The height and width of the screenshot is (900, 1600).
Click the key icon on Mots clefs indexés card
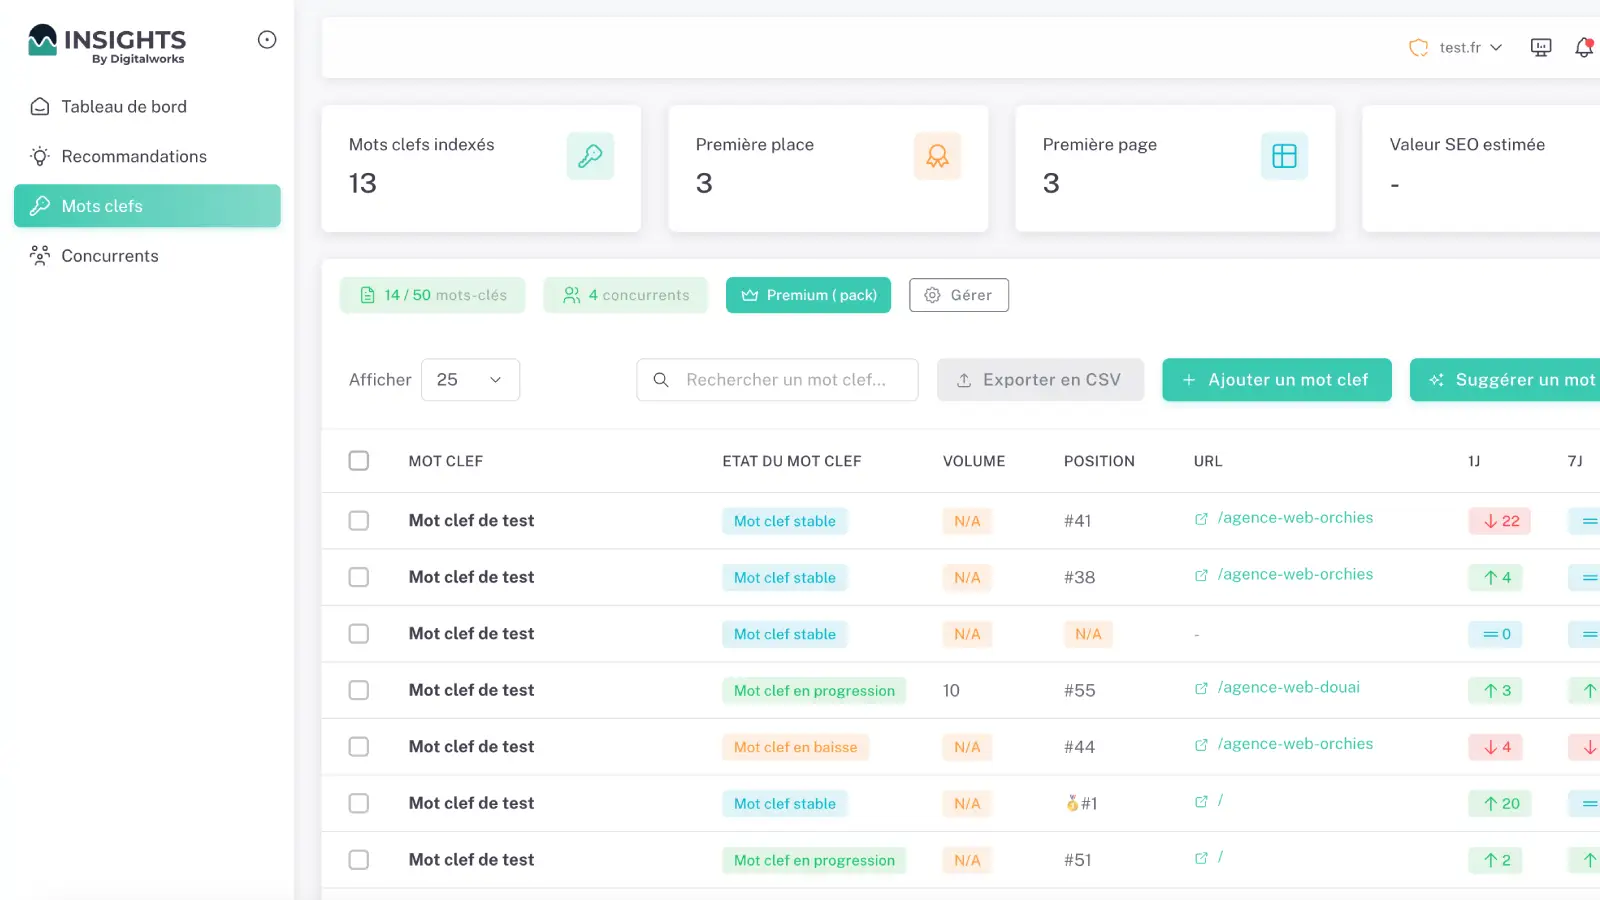point(590,155)
